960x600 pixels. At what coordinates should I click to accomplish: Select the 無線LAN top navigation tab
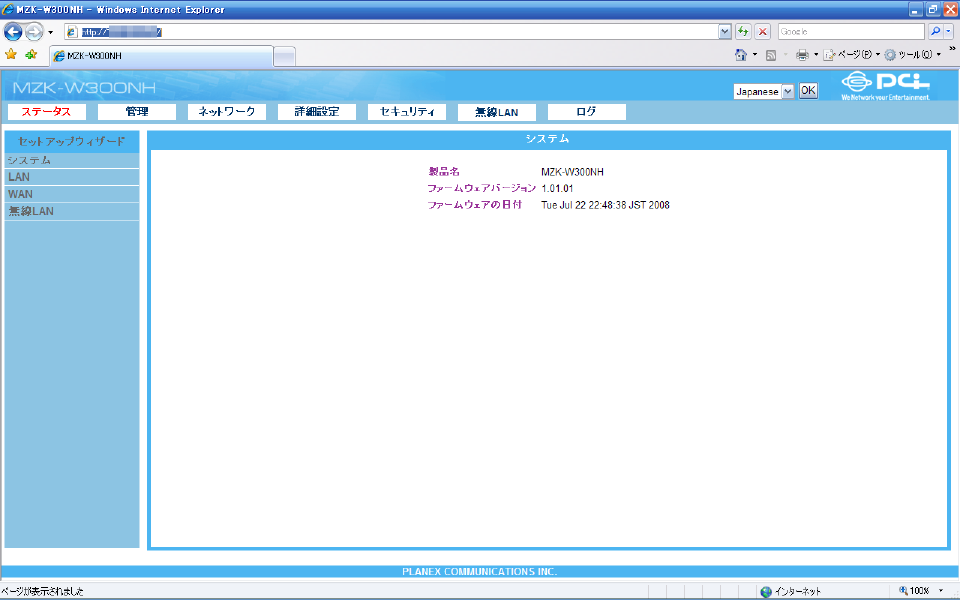pyautogui.click(x=497, y=112)
